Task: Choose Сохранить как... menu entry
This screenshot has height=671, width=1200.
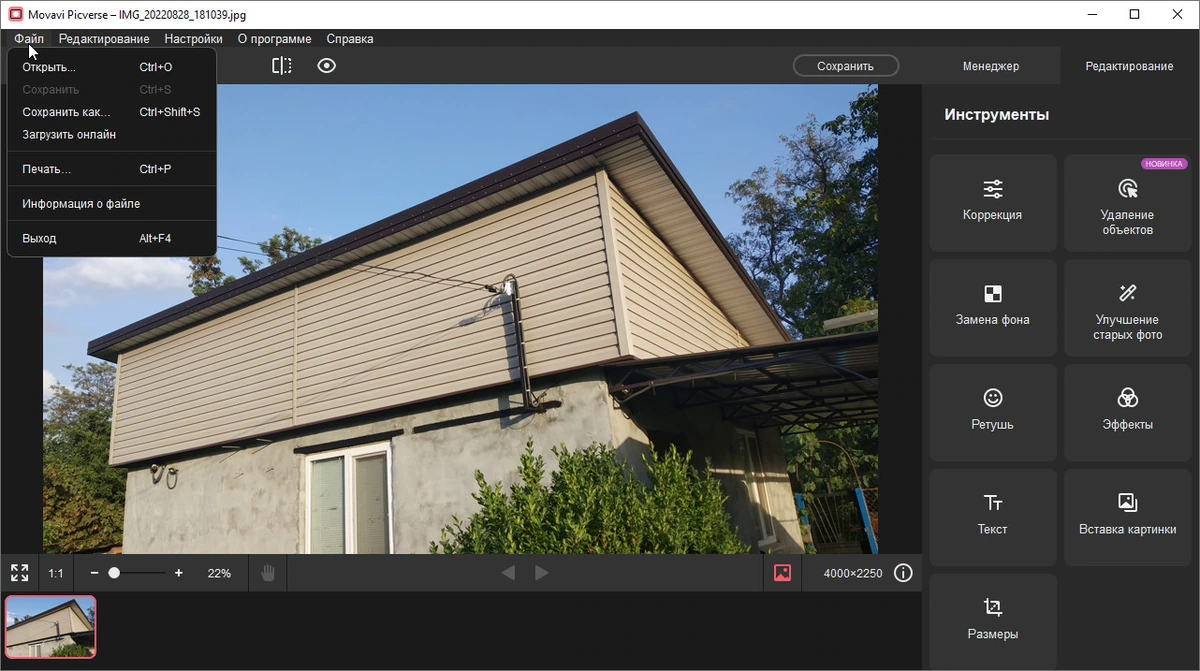Action: 112,112
